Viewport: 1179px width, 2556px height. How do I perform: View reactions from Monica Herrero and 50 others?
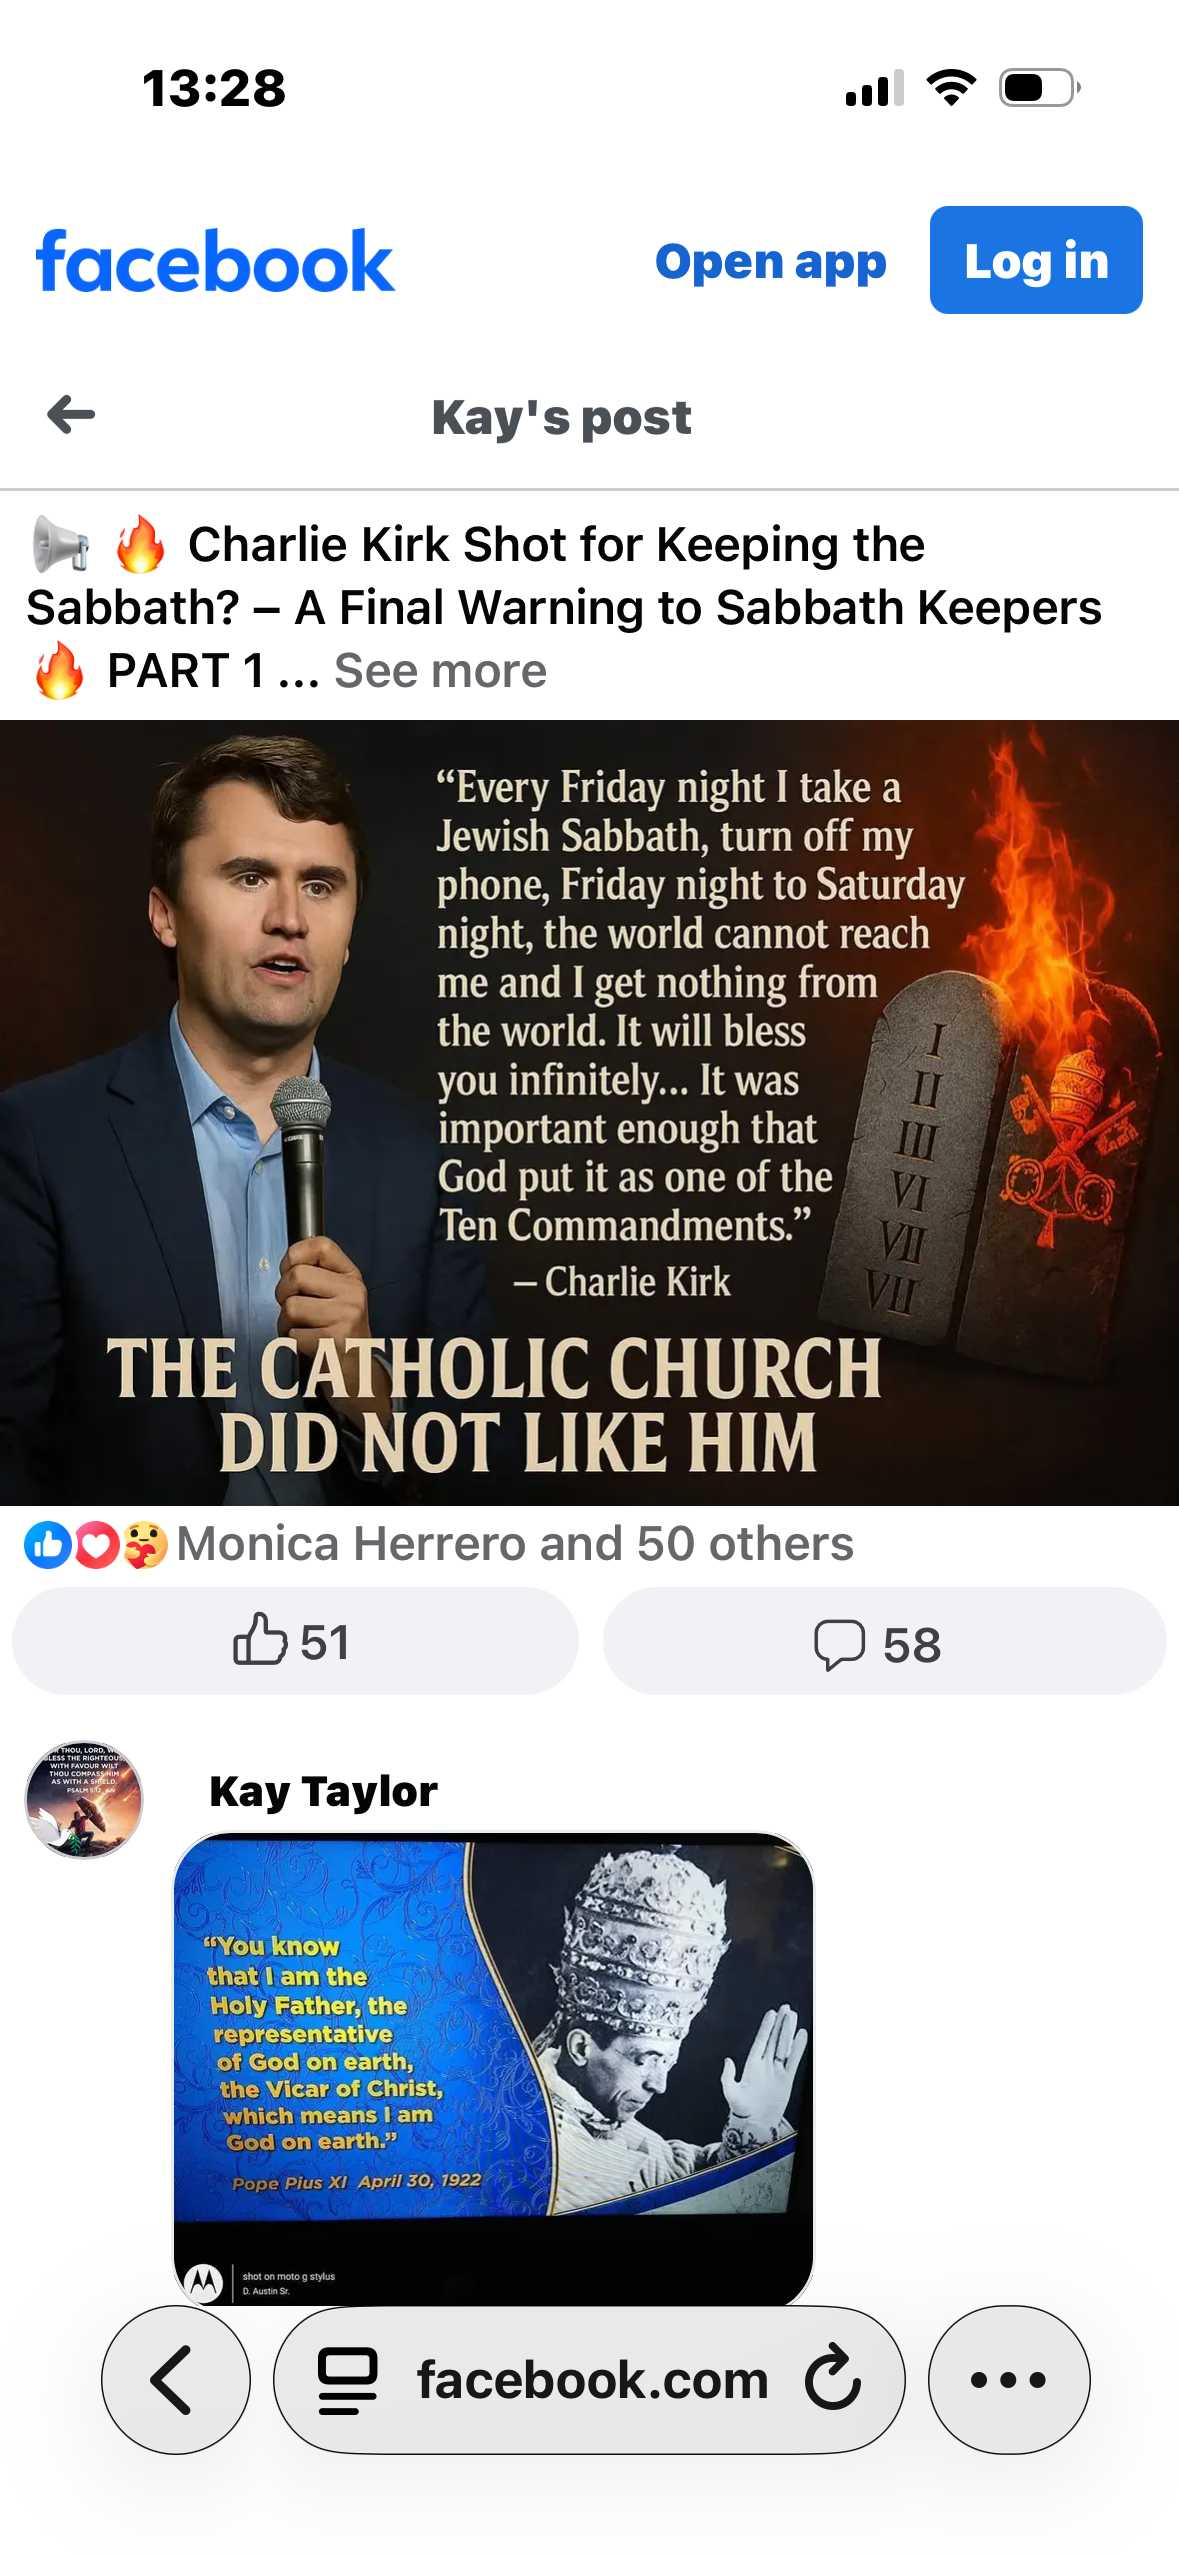[515, 1544]
